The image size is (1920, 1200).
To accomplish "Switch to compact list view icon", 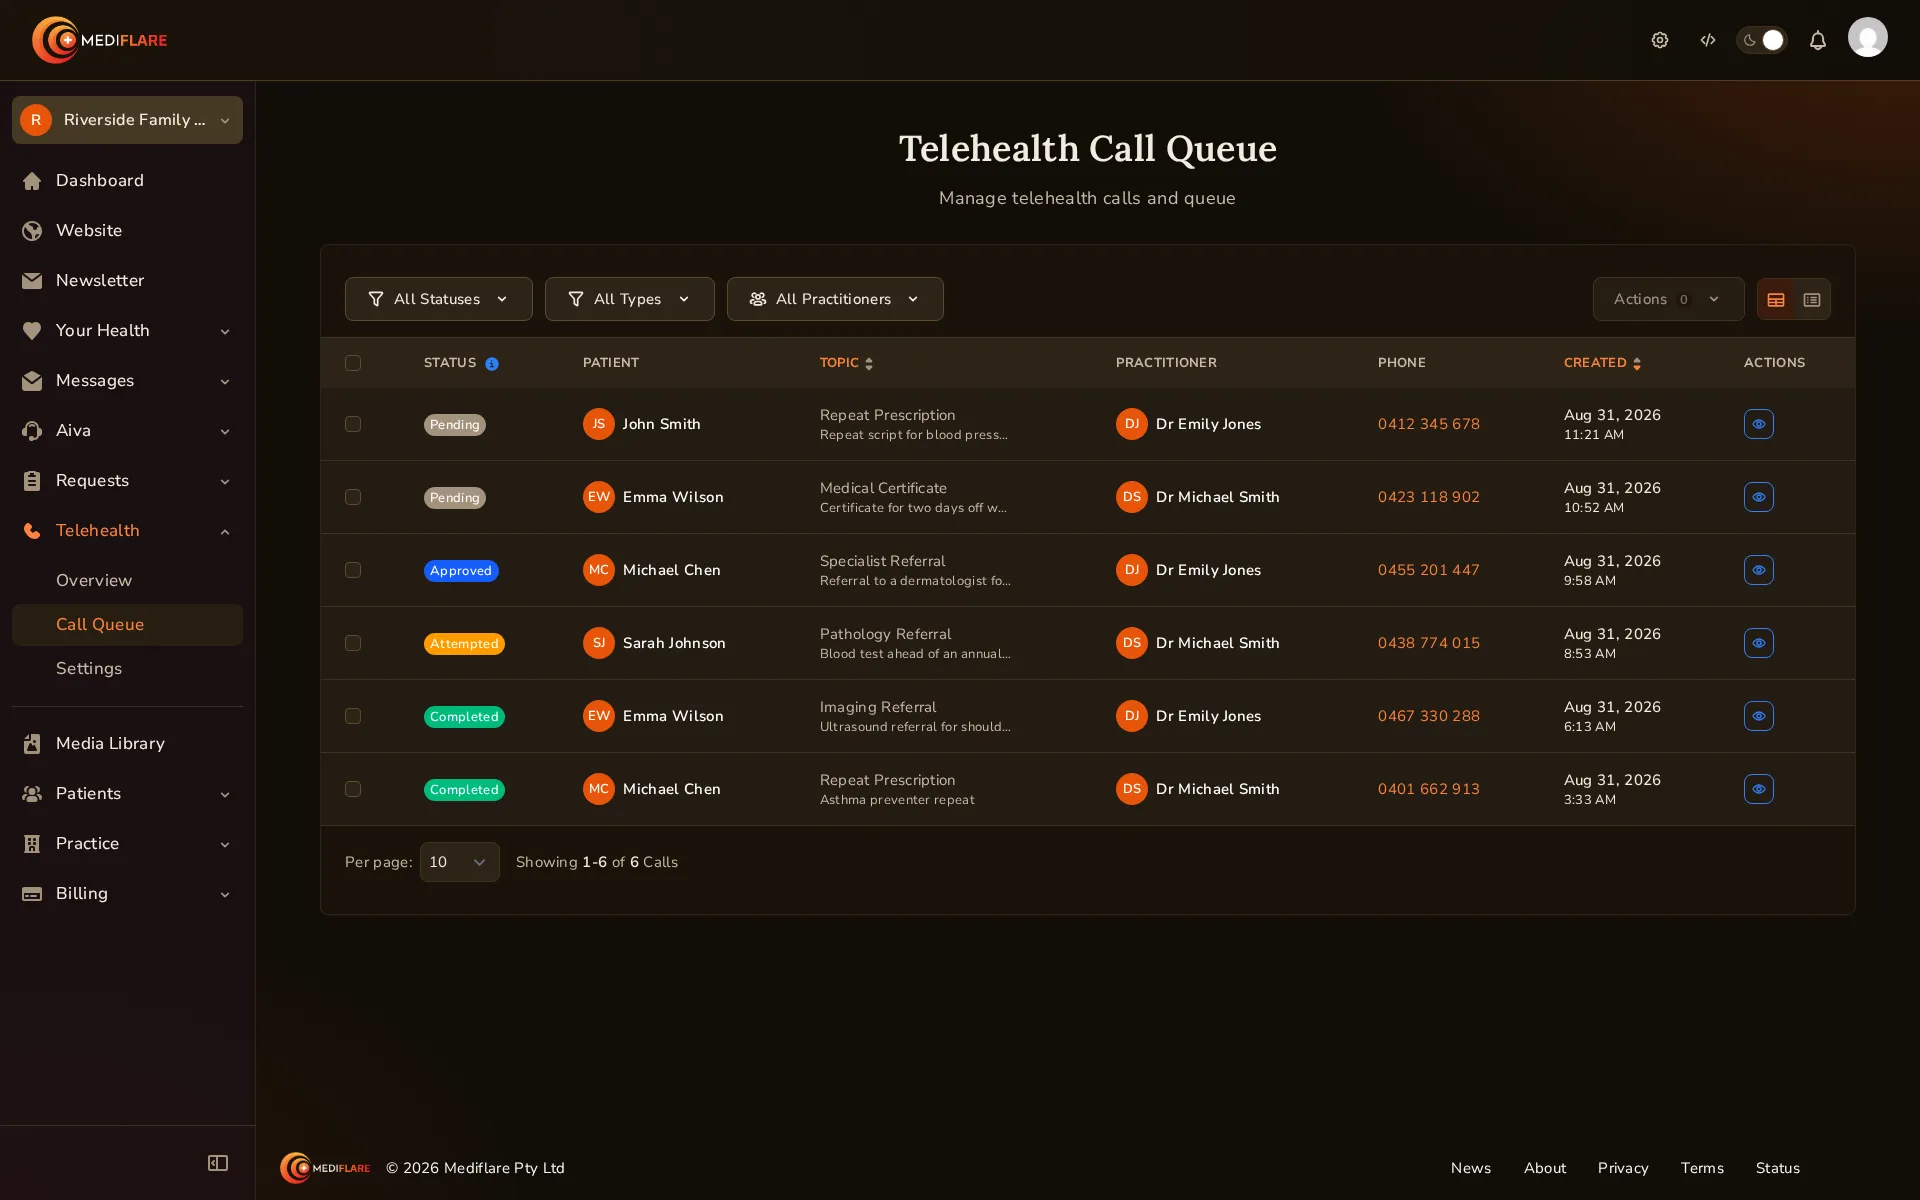I will click(1812, 299).
